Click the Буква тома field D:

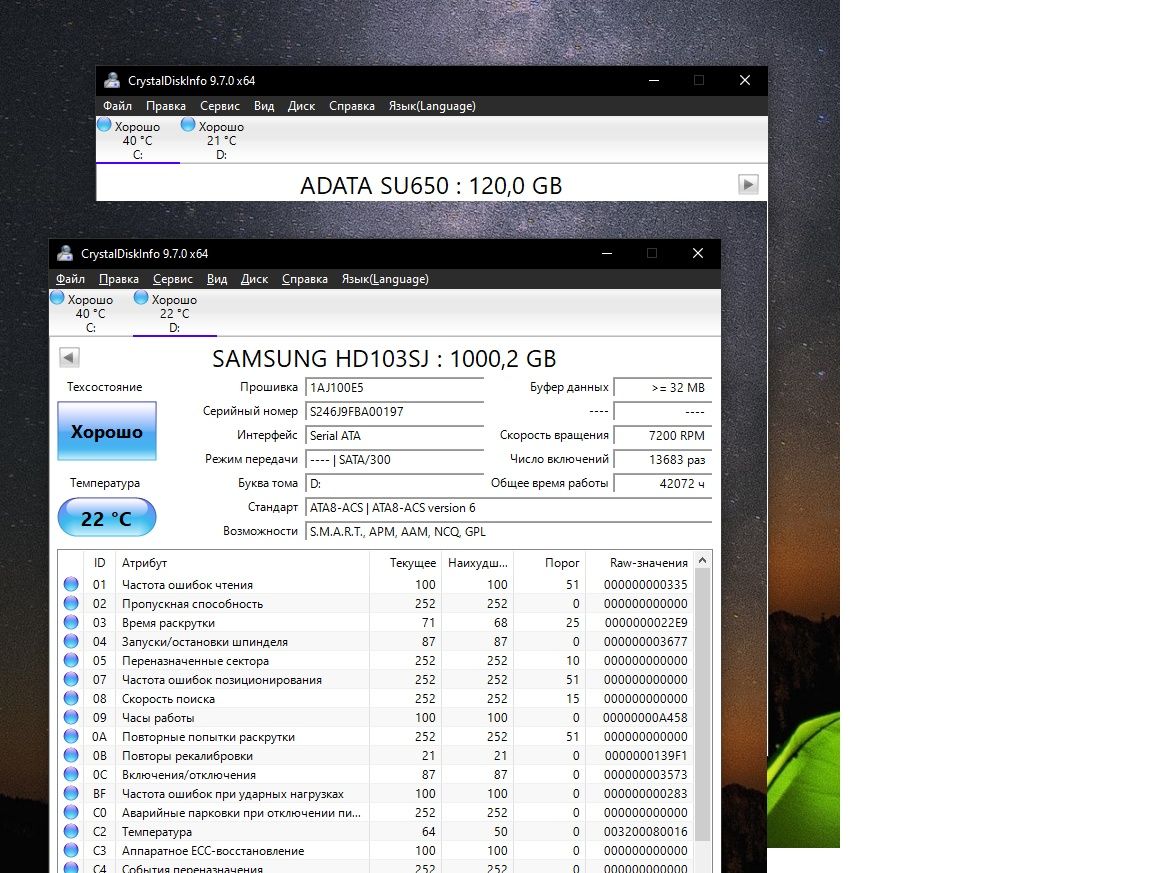tap(395, 484)
